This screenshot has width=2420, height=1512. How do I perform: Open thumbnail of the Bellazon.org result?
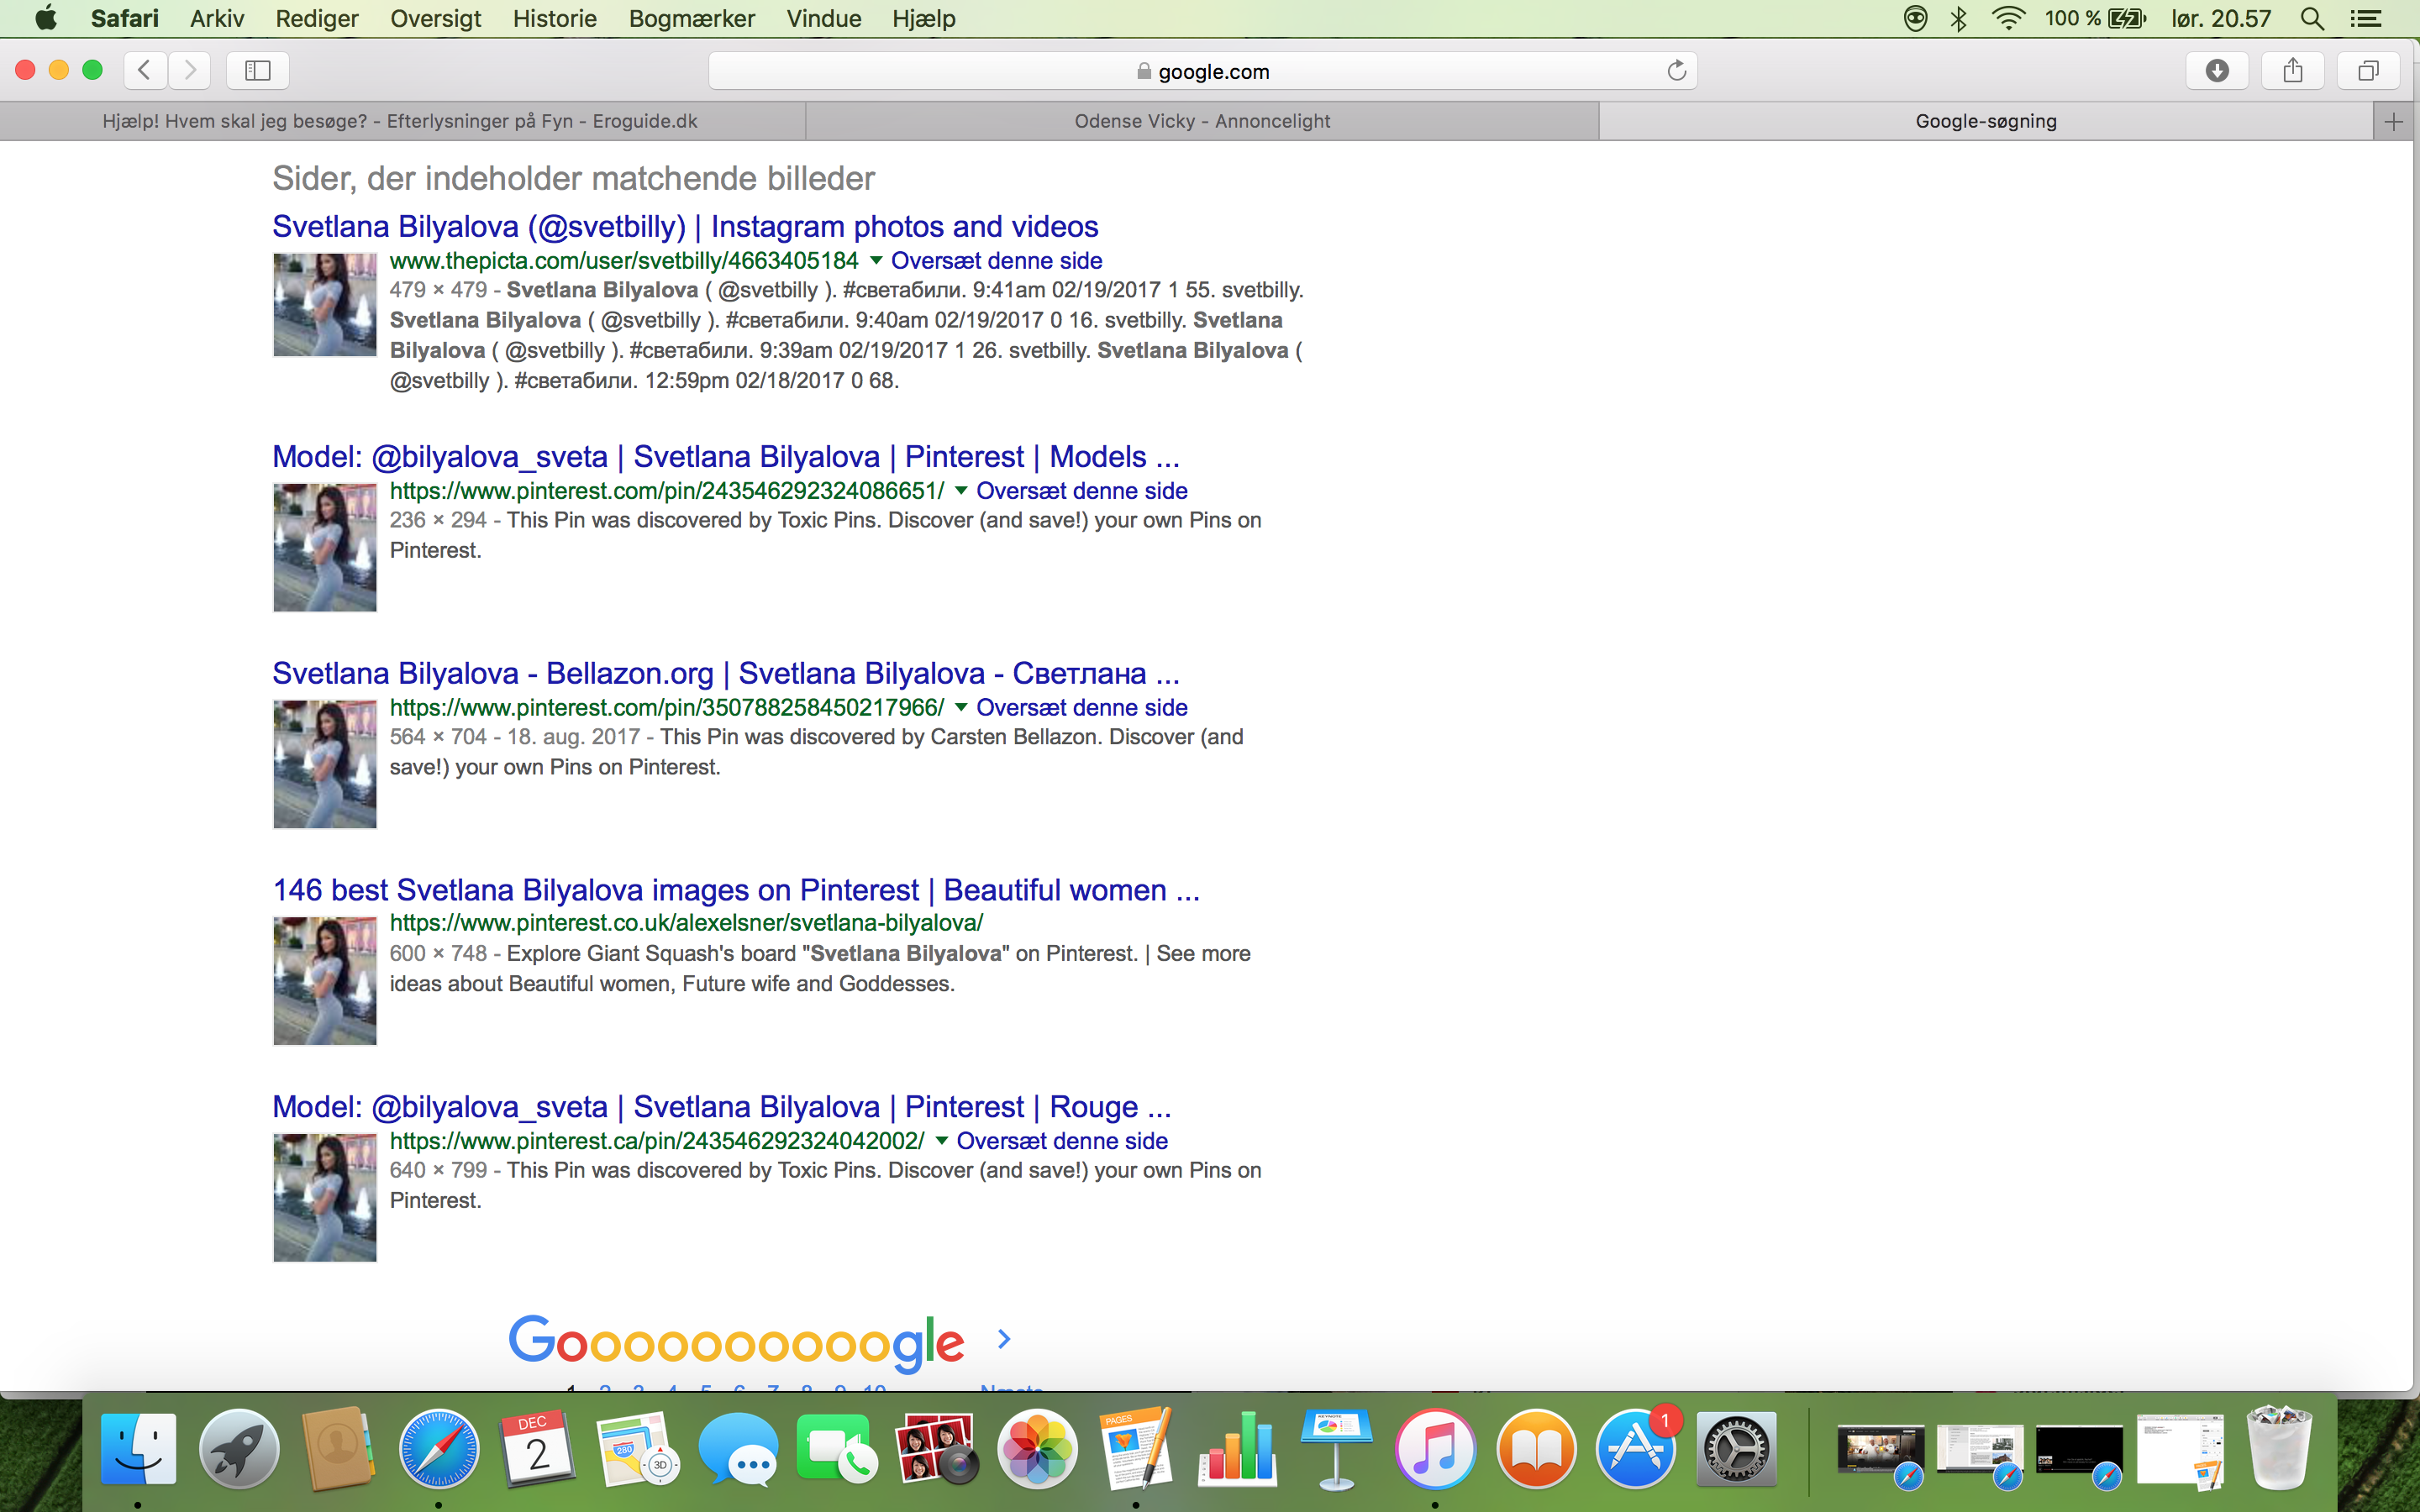325,764
